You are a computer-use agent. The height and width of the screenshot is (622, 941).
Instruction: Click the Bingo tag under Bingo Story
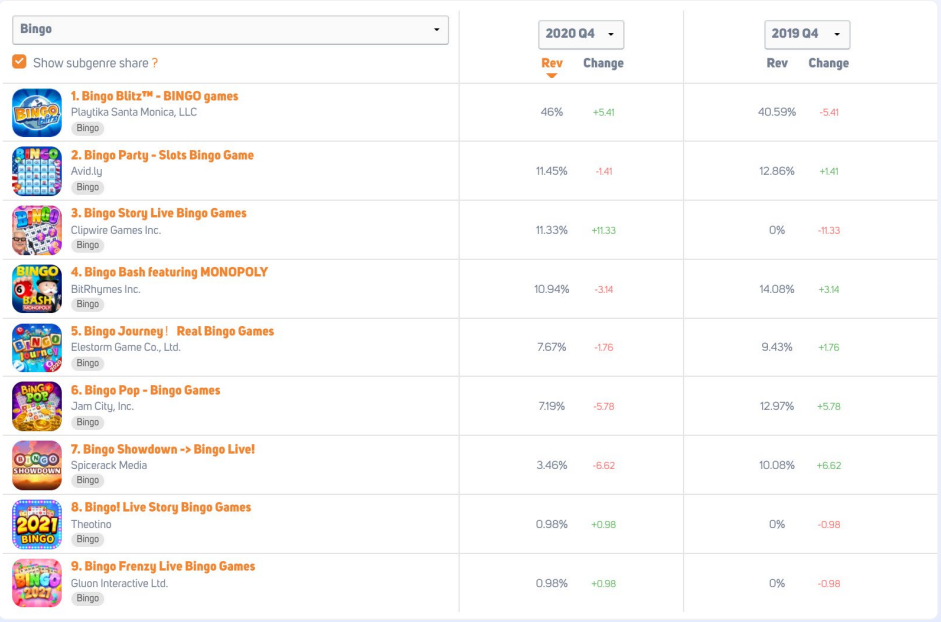[x=88, y=245]
